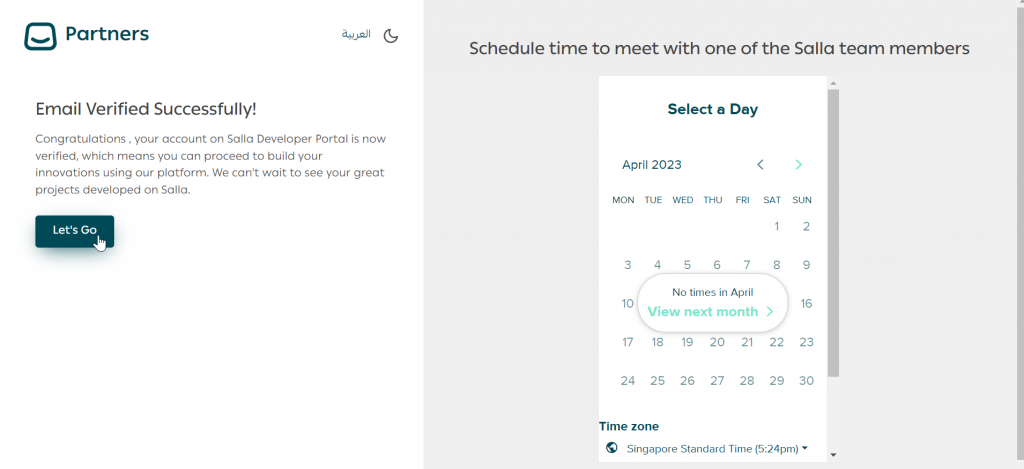
Task: Switch language to العربية
Action: click(x=356, y=35)
